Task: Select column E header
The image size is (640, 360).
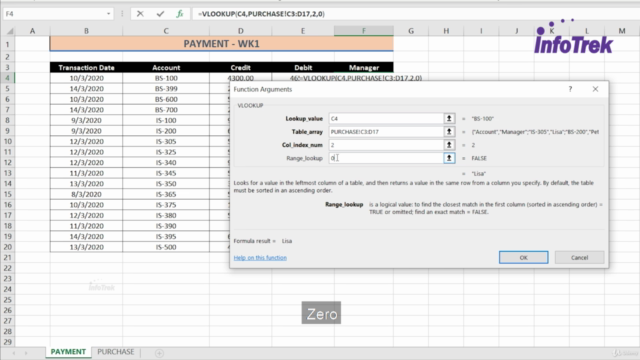Action: tap(302, 31)
